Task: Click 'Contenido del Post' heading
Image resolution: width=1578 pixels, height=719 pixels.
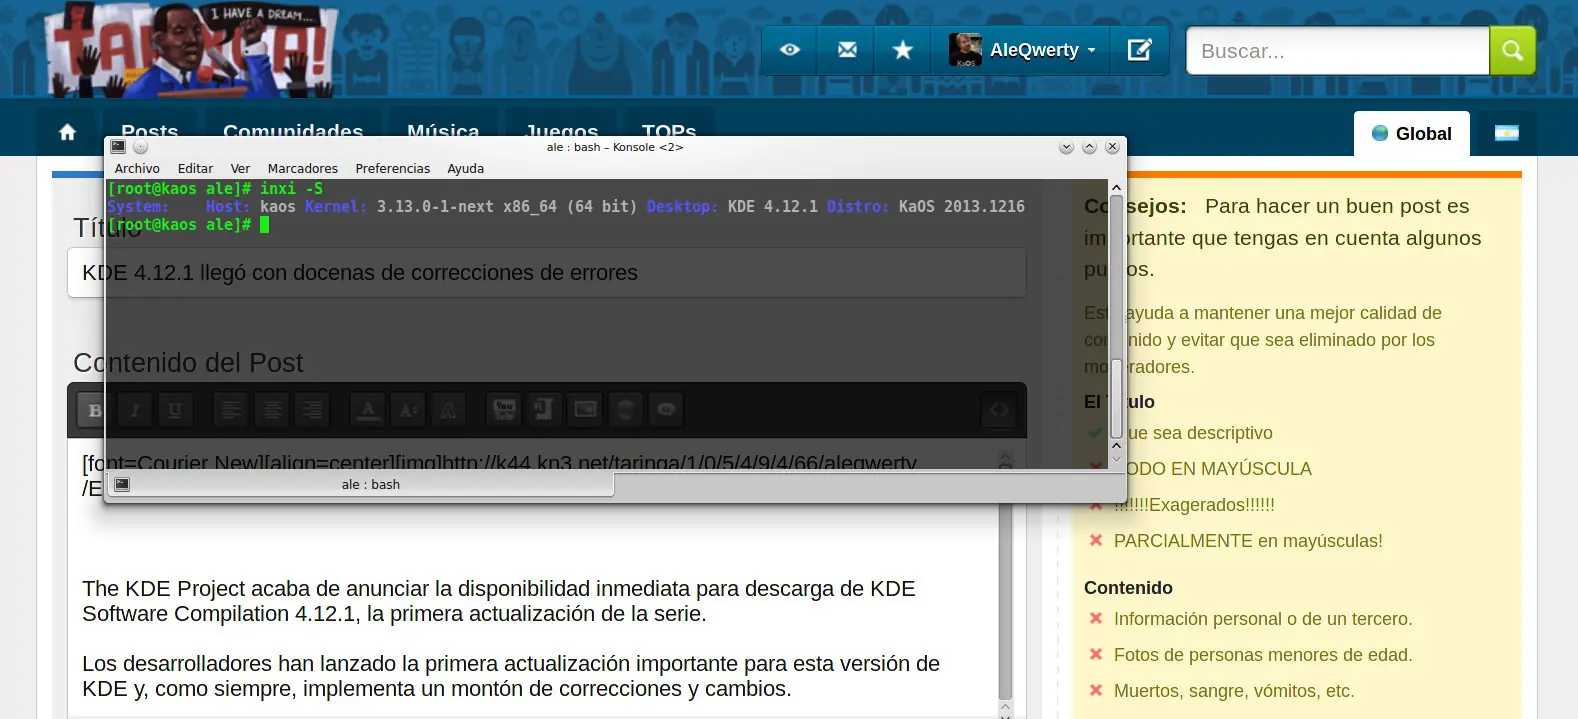Action: 188,363
